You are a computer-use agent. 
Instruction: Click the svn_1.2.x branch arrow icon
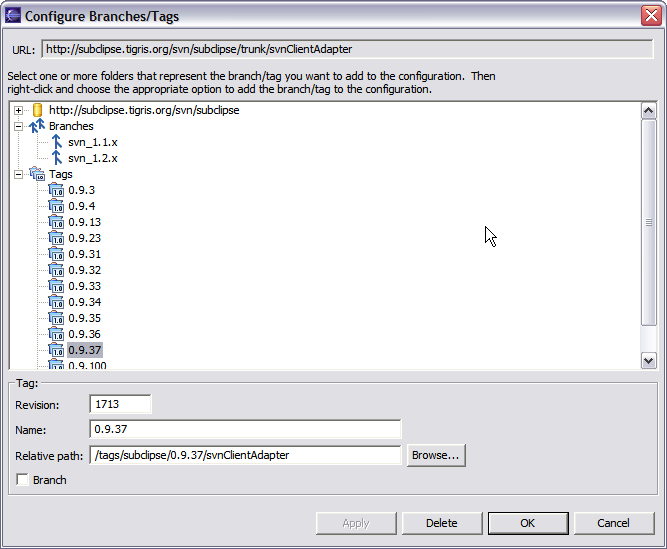[x=57, y=158]
